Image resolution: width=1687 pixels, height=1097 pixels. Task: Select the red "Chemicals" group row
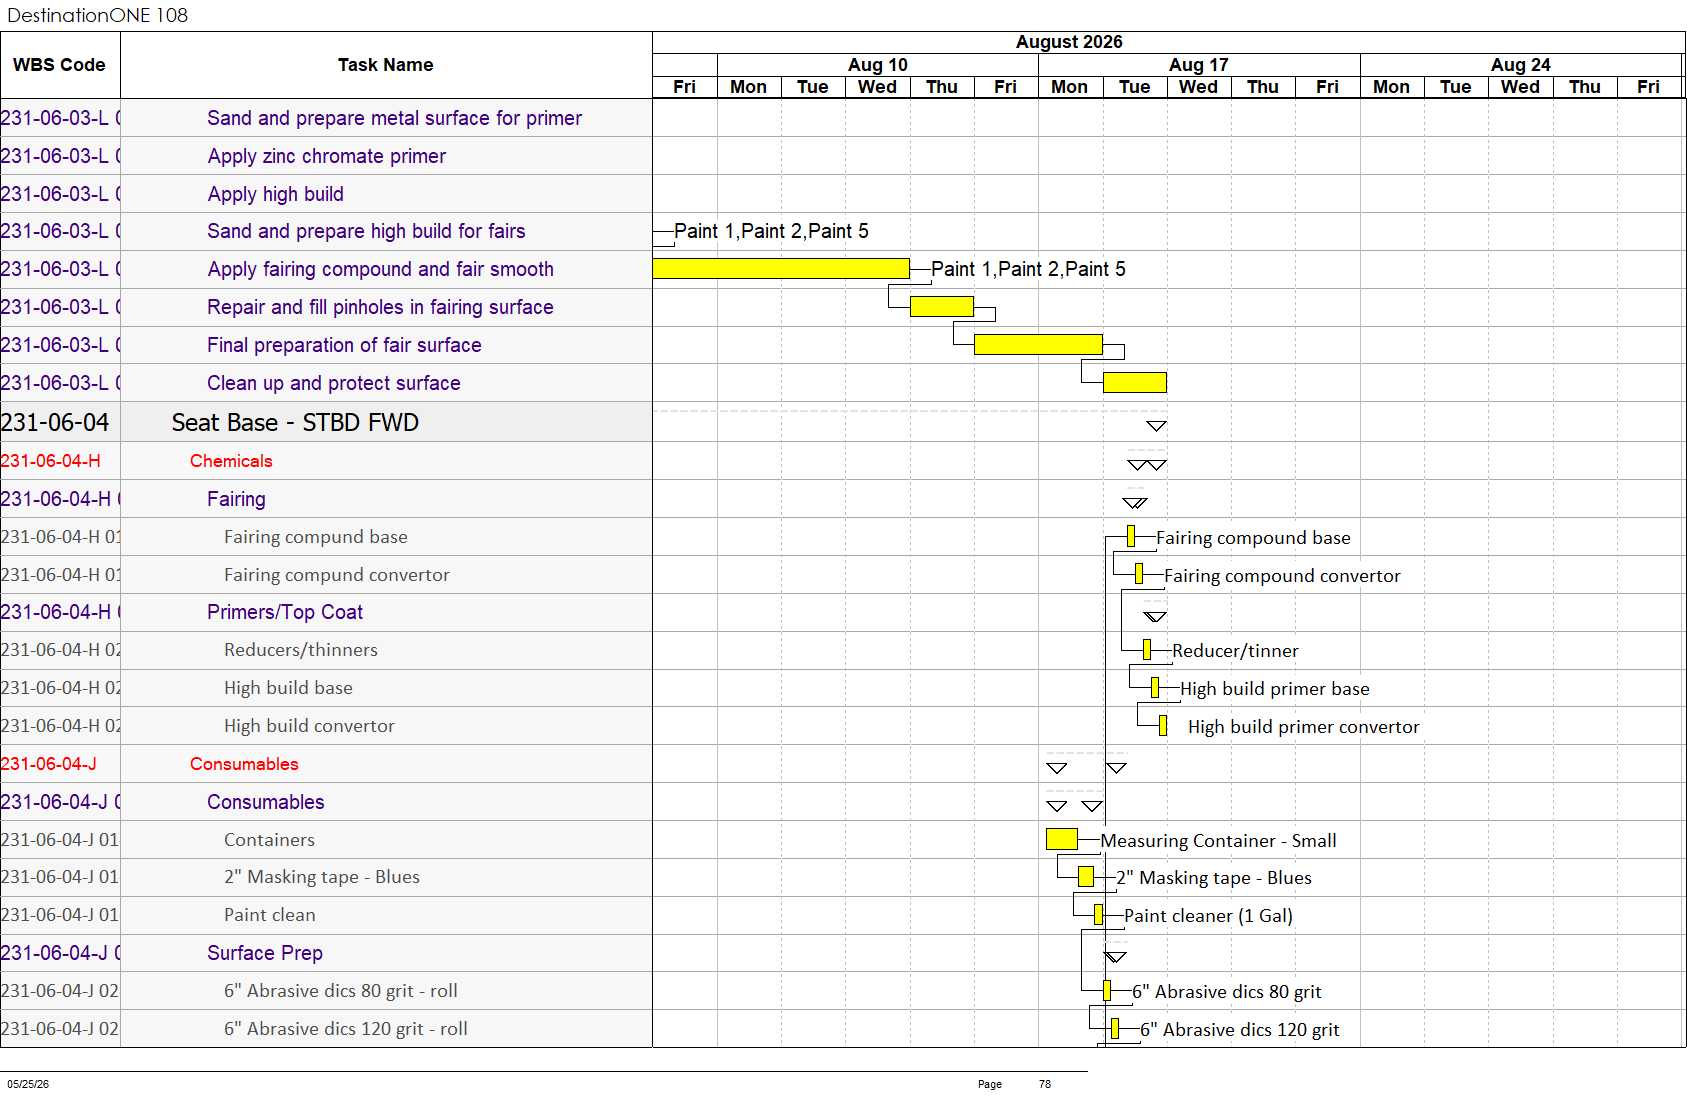tap(231, 461)
